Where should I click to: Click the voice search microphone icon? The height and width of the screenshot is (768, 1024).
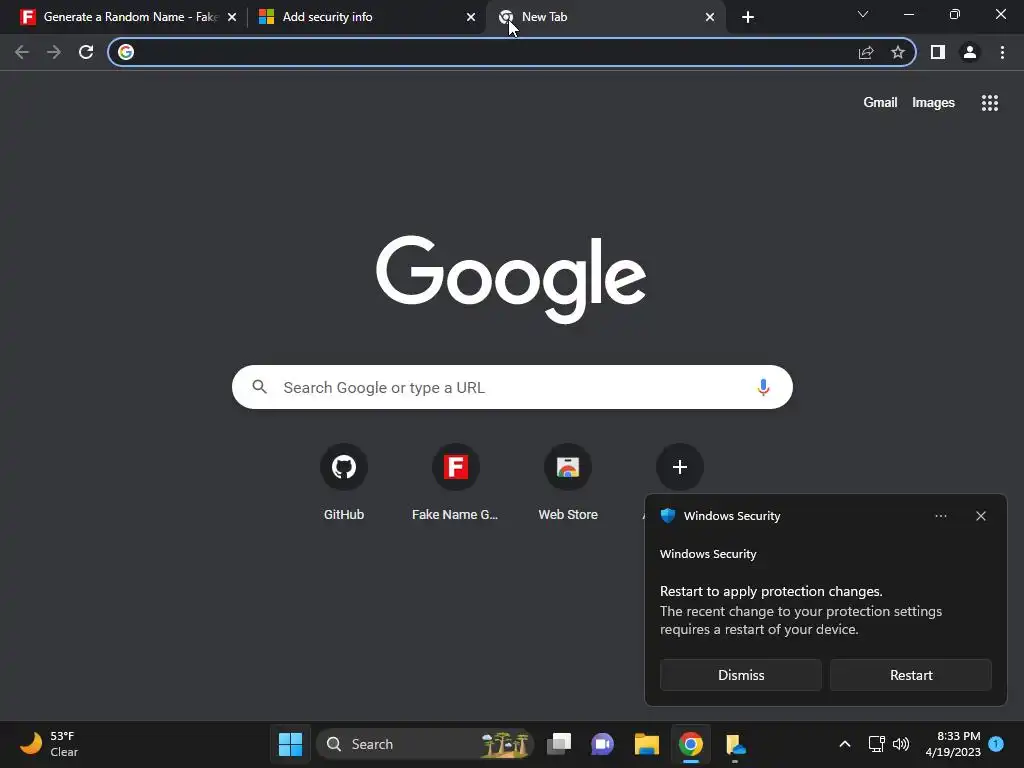click(x=763, y=387)
